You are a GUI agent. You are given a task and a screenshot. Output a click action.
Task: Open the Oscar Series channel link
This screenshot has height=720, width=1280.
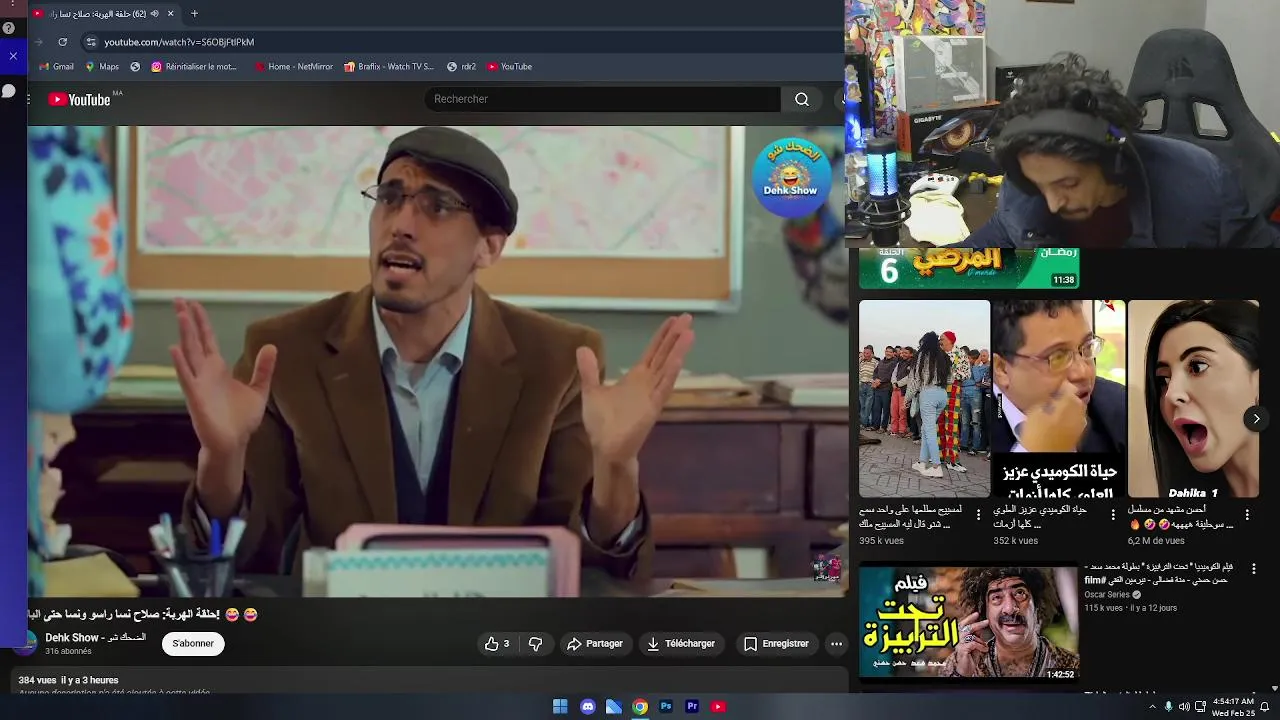pyautogui.click(x=1107, y=594)
